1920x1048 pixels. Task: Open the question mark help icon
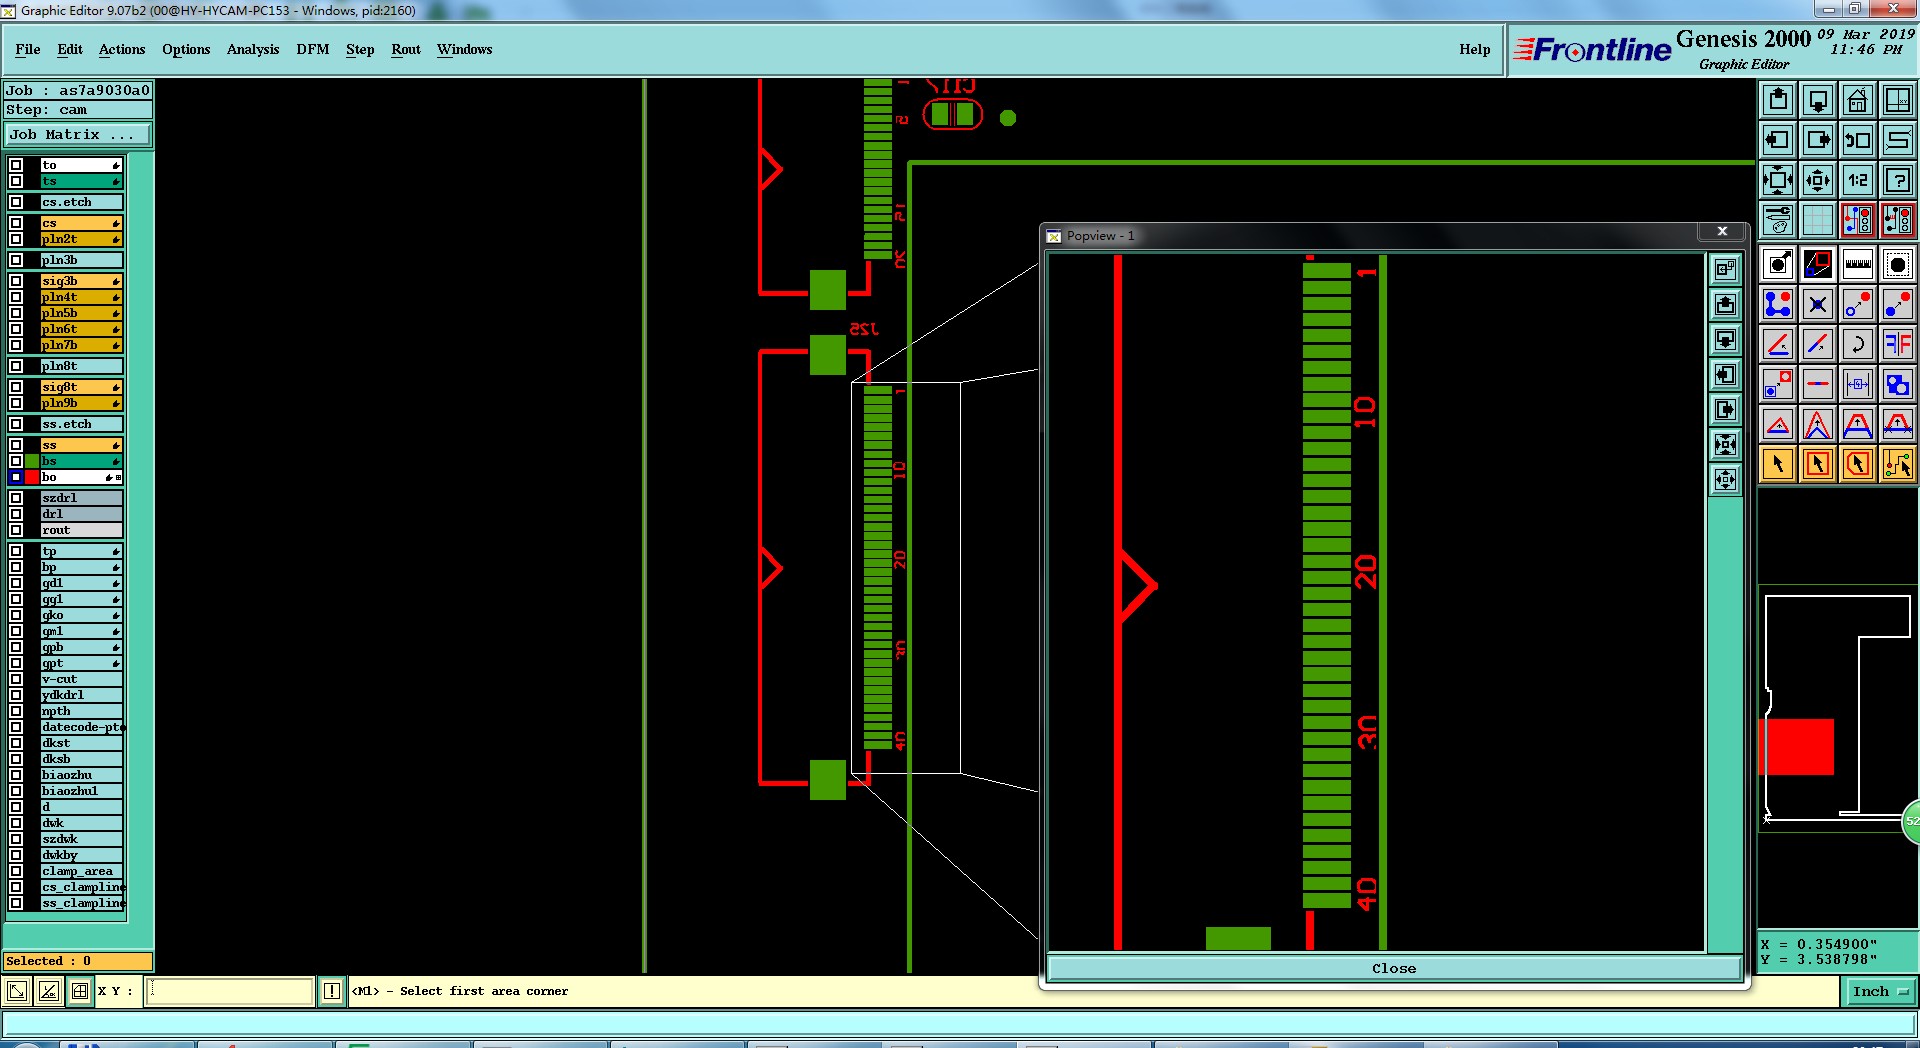(1898, 180)
